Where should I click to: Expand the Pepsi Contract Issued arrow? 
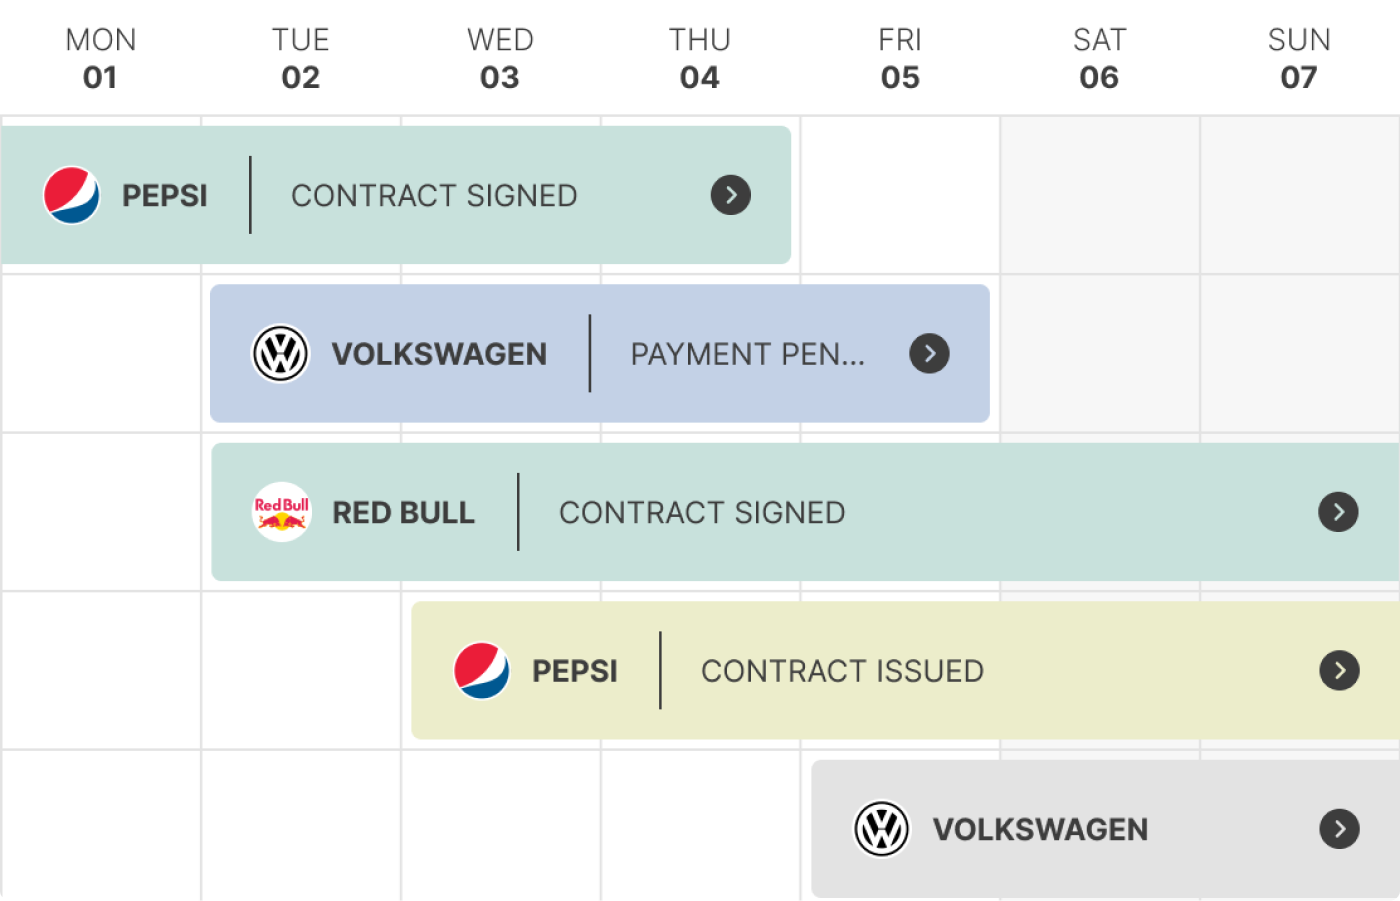click(x=1339, y=670)
